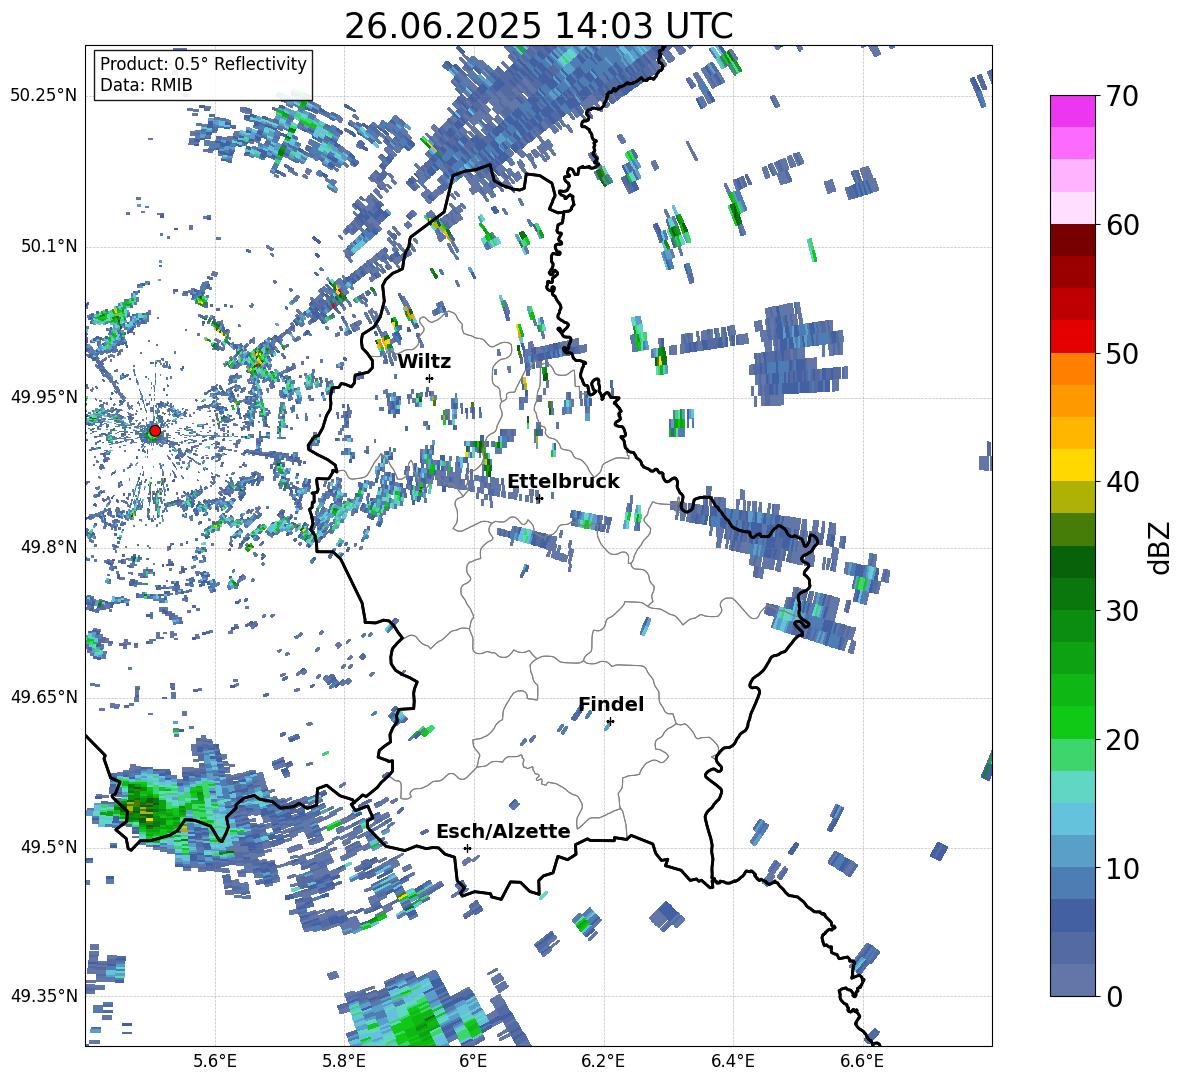
Task: Click the 5.8°E longitude label
Action: 344,1061
